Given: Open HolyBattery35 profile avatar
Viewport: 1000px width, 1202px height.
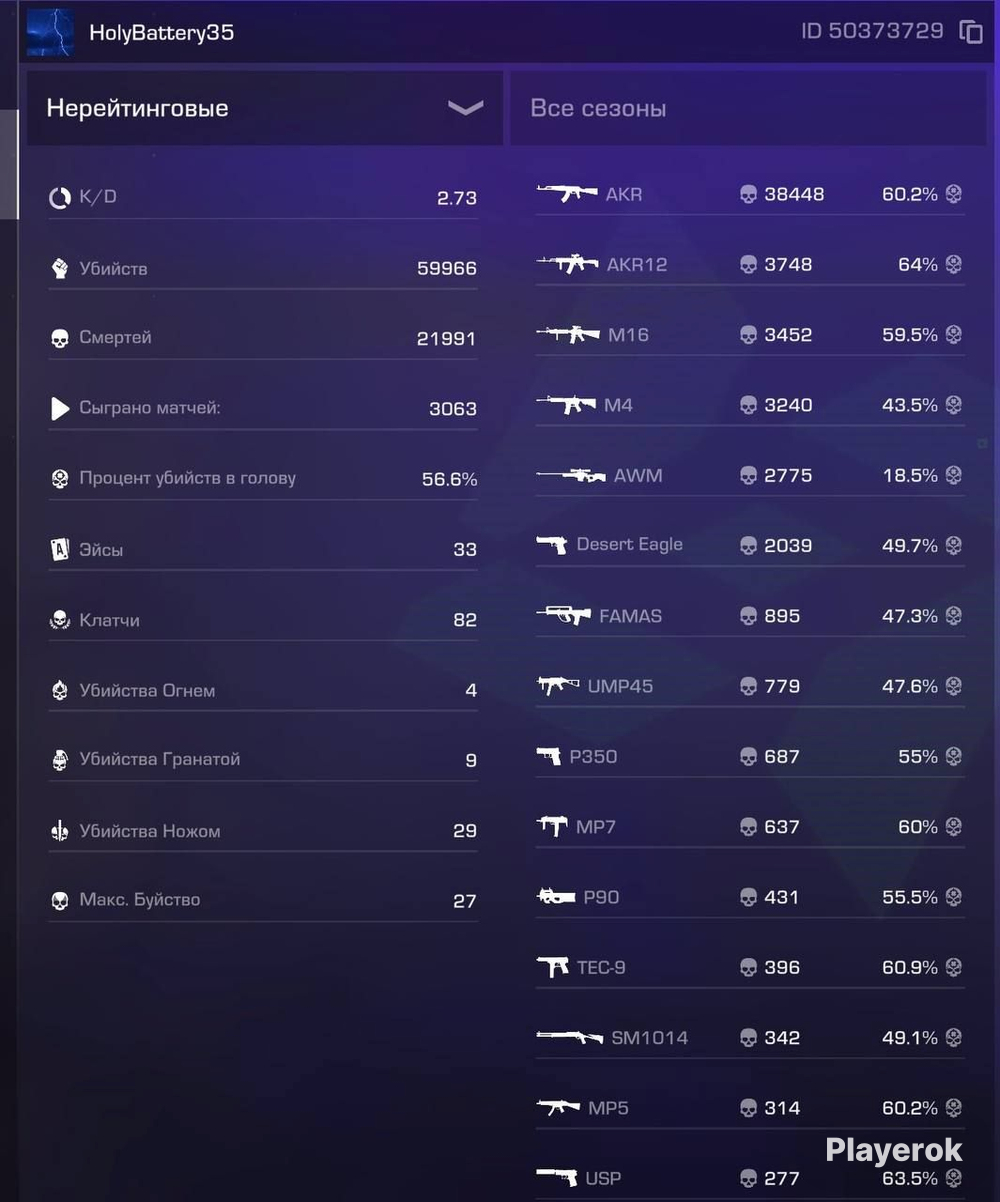Looking at the screenshot, I should (x=50, y=33).
